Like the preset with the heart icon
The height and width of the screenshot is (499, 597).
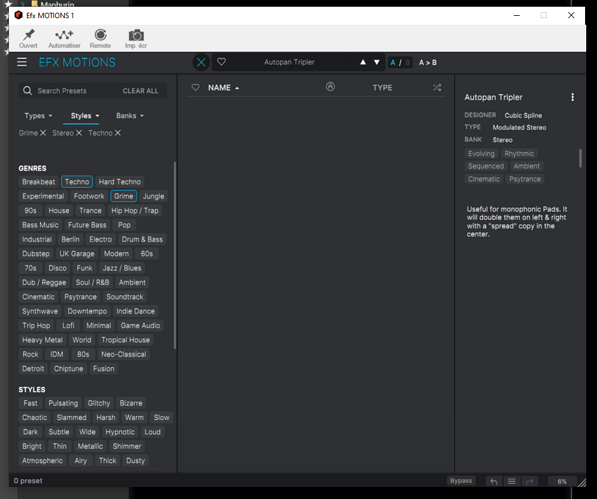pyautogui.click(x=221, y=62)
